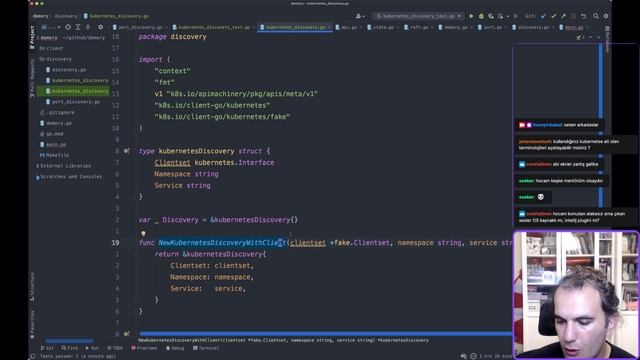Click demory breadcrumb in navigation bar
Image resolution: width=640 pixels, height=360 pixels.
point(41,16)
